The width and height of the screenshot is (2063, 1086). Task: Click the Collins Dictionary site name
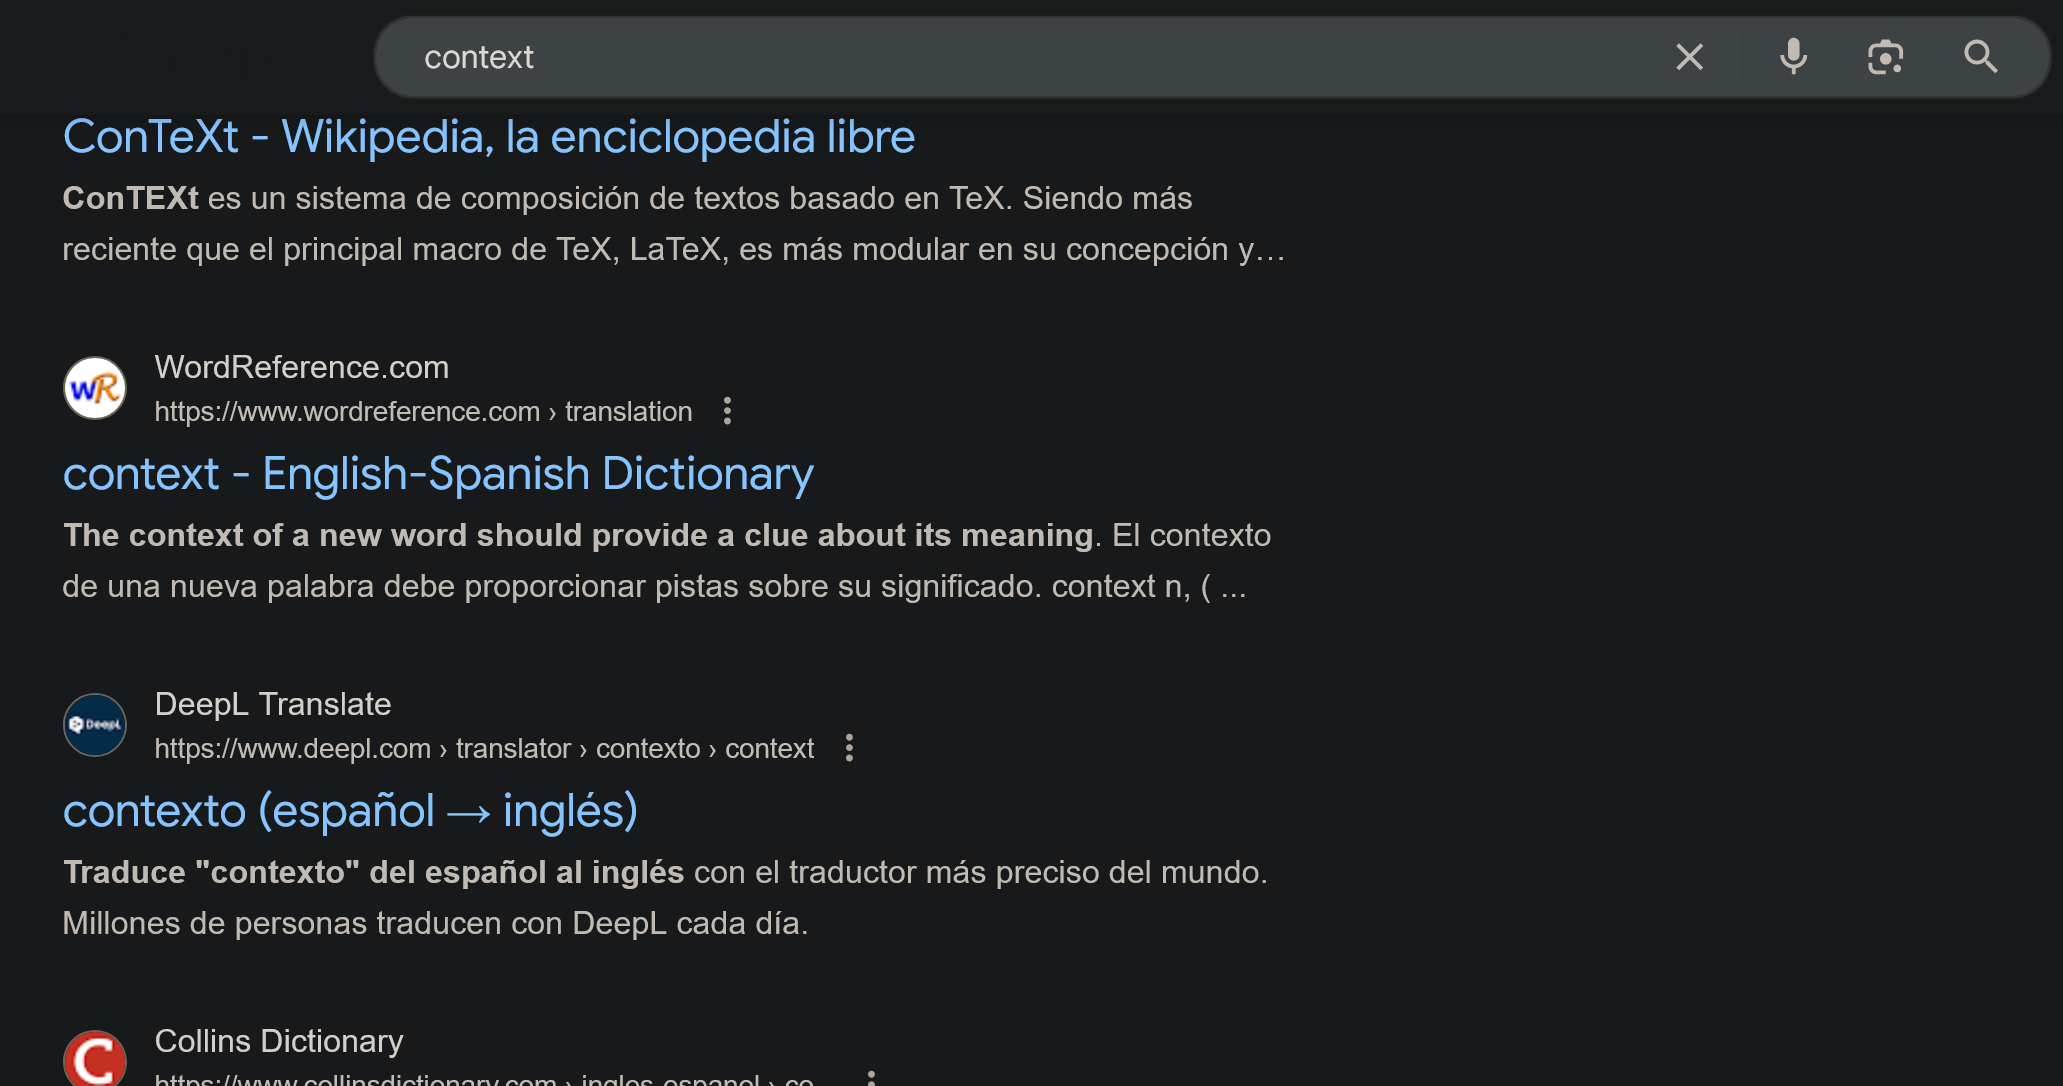tap(278, 1041)
